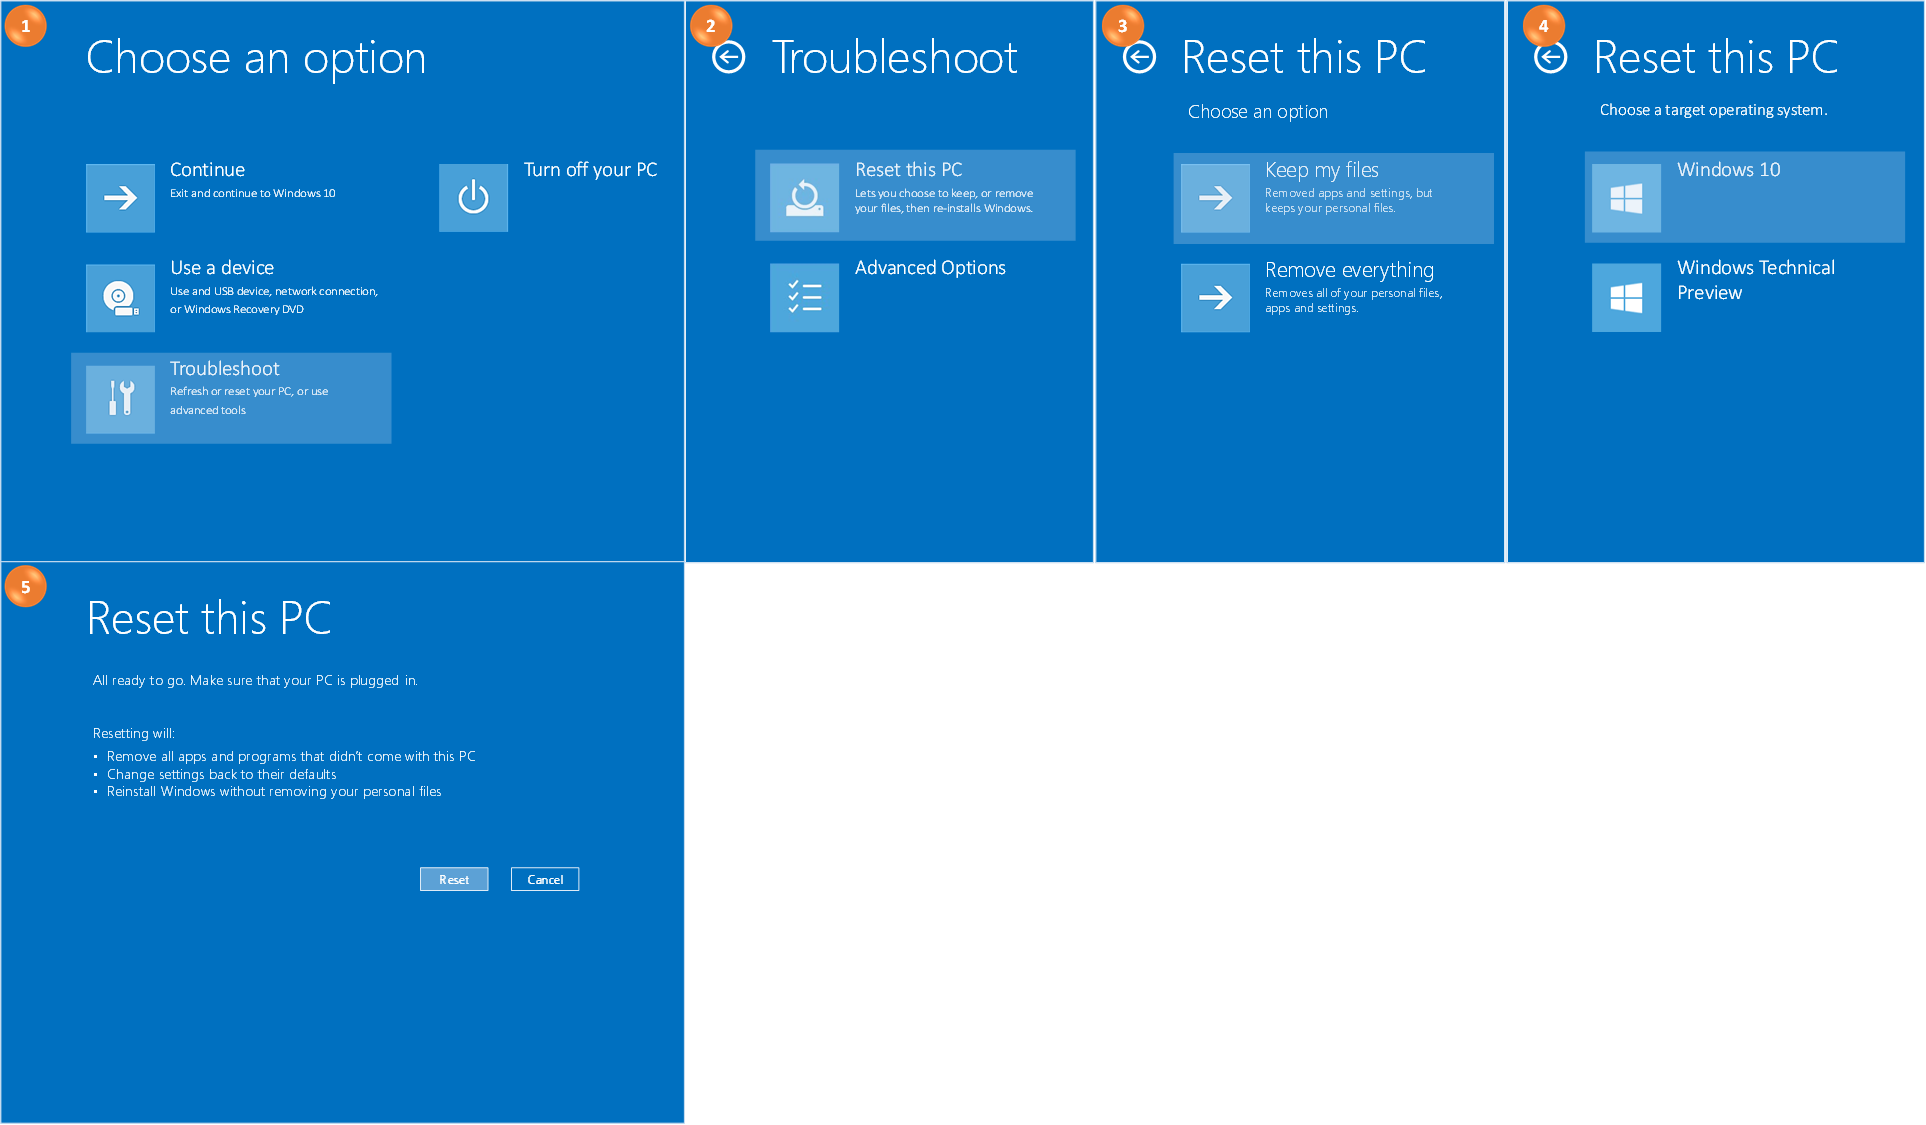Go back from the choose an option Reset screen
This screenshot has width=1926, height=1125.
(1138, 58)
